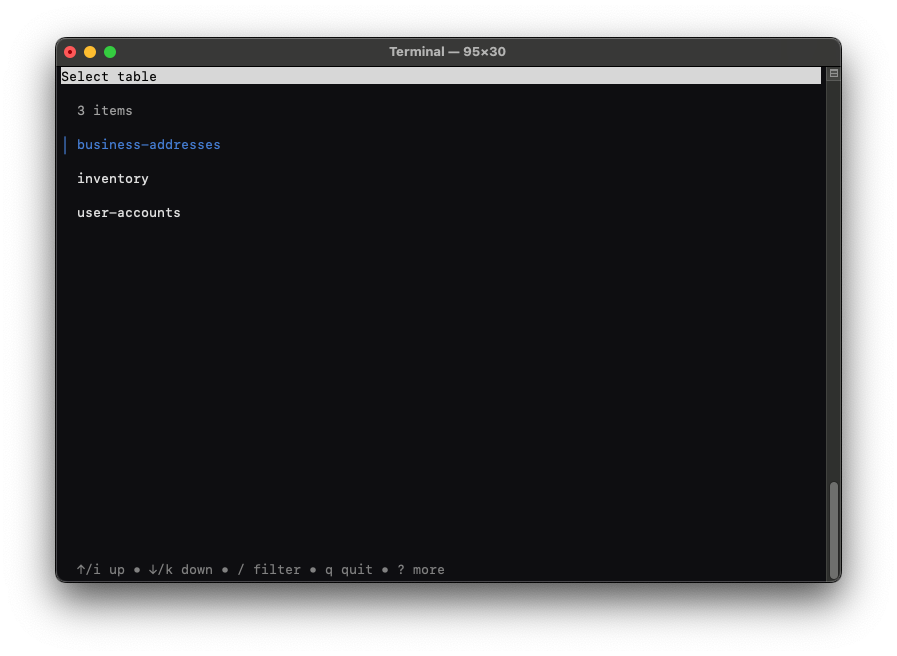Click the "/ filter" shortcut hint

pyautogui.click(x=269, y=570)
